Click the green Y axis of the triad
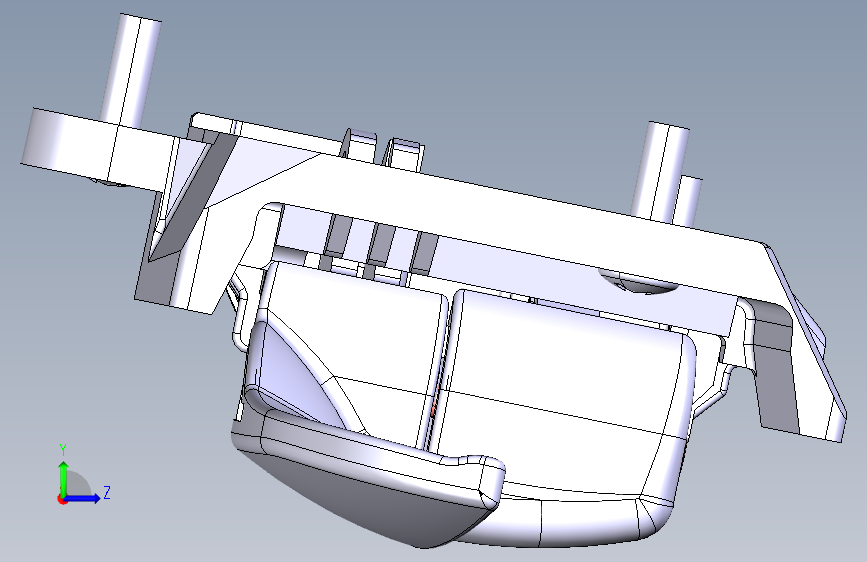The width and height of the screenshot is (867, 562). coord(64,478)
